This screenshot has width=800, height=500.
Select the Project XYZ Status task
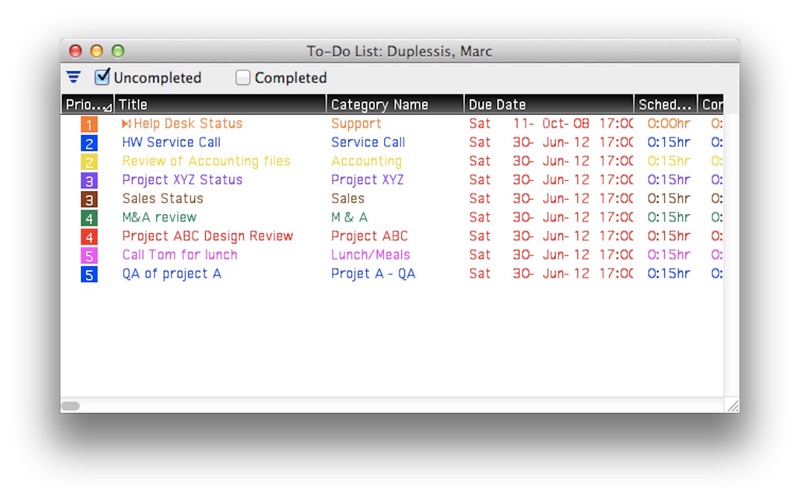[x=182, y=180]
